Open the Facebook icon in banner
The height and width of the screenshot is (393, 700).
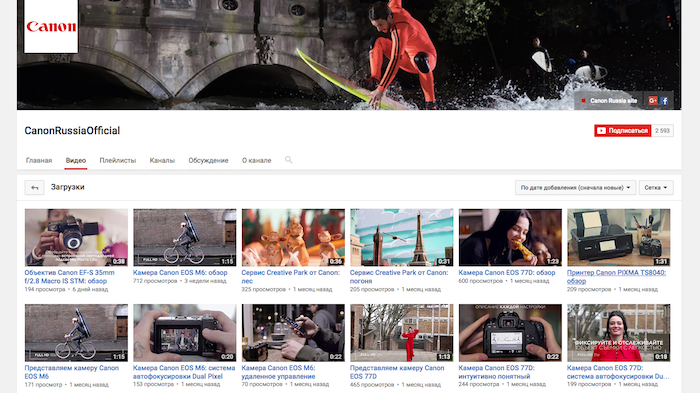pos(664,101)
